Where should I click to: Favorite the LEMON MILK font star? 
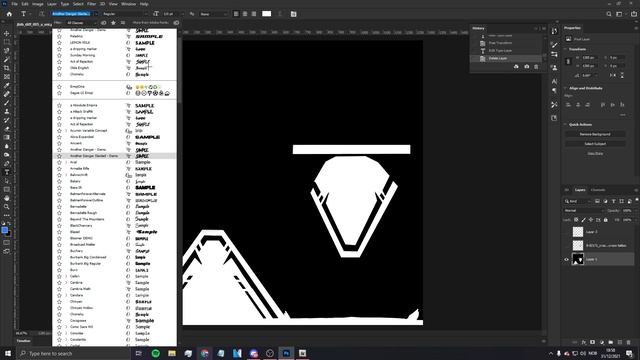[x=60, y=42]
